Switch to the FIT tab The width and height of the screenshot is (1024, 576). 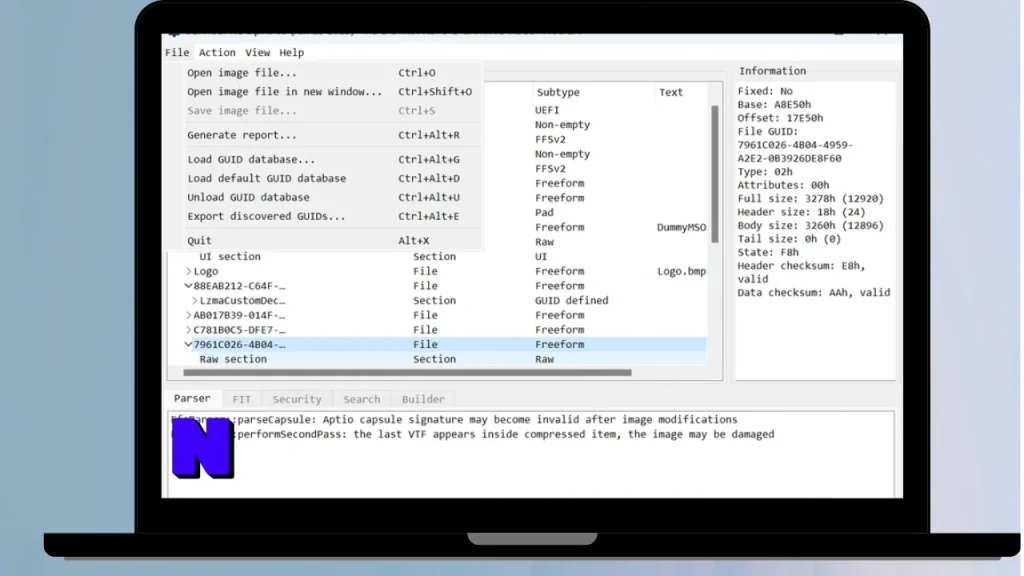pos(242,399)
